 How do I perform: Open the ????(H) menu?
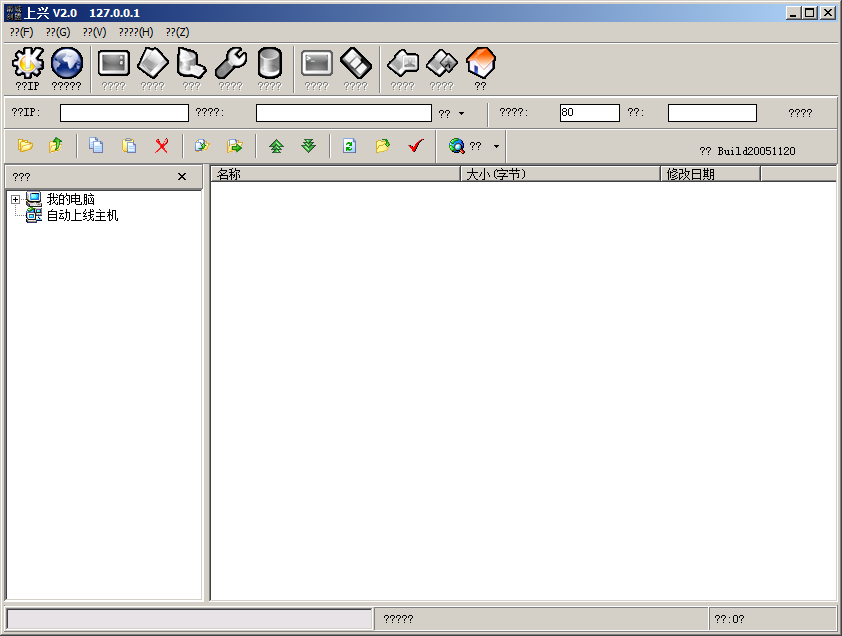click(136, 32)
